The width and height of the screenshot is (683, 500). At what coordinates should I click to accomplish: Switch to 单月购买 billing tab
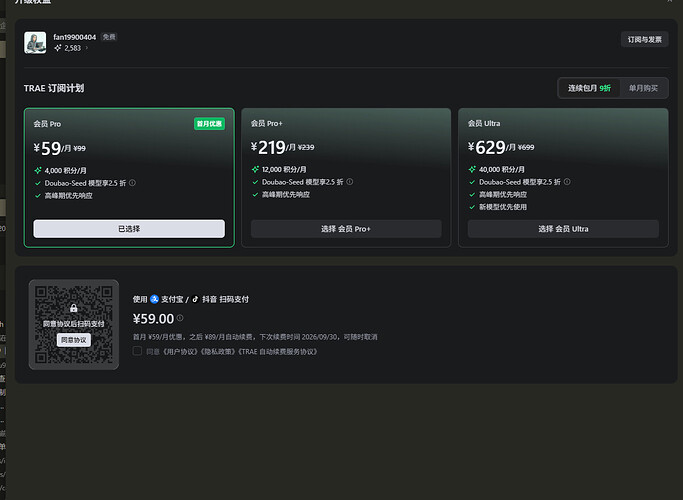pos(643,88)
